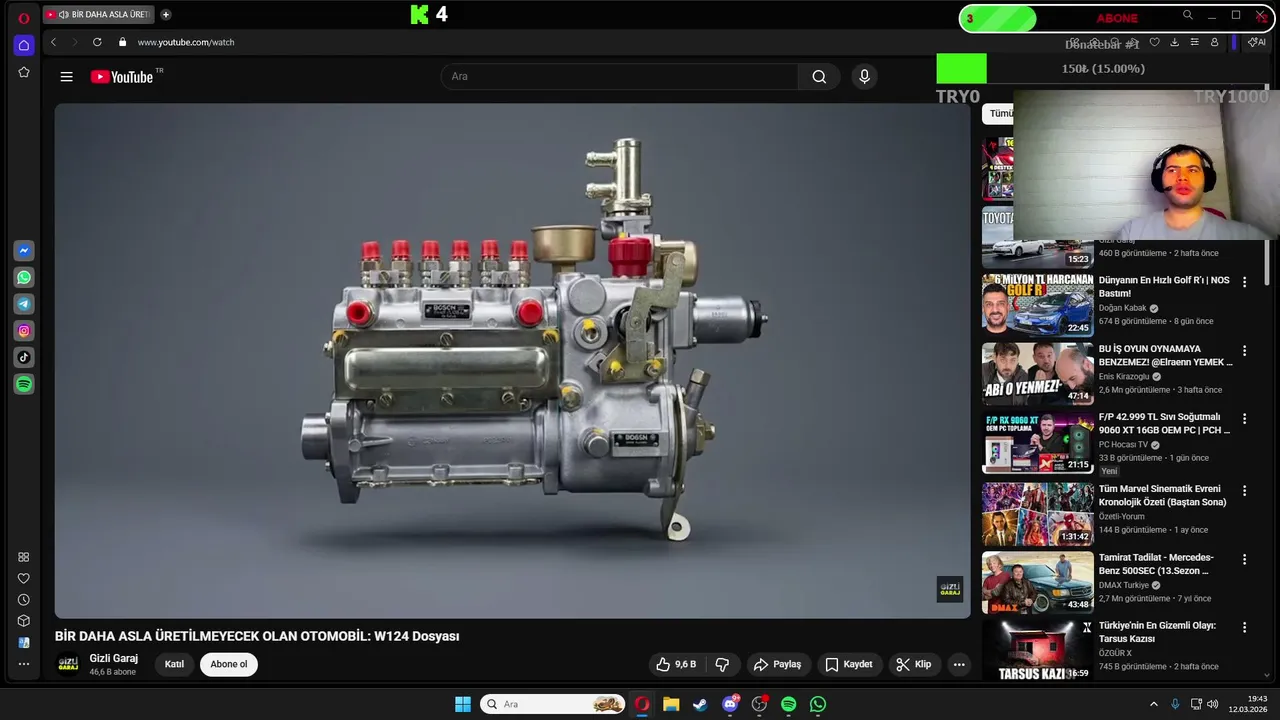The height and width of the screenshot is (720, 1280).
Task: Open the Dünyanın En Hızlı Golf R thumbnail
Action: 1037,304
